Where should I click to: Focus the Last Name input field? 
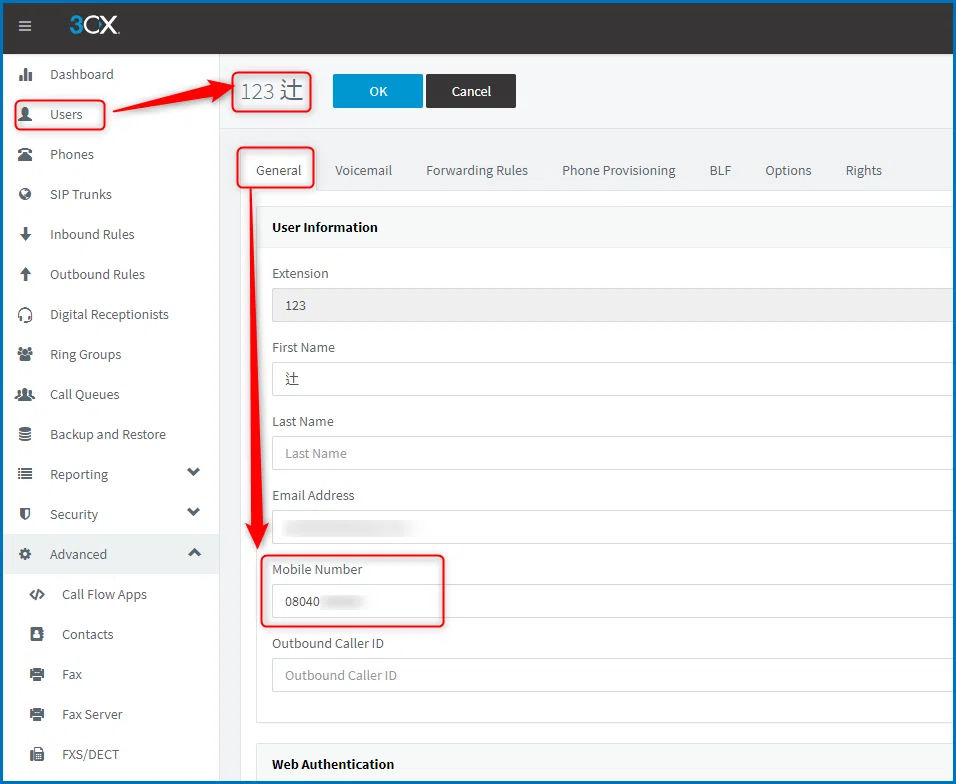point(613,453)
